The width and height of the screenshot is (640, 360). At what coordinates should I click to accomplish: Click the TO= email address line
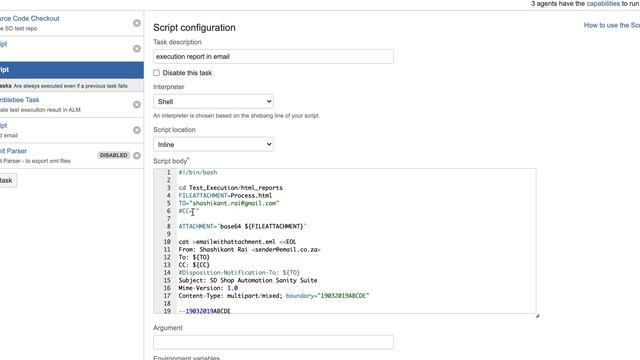tap(229, 203)
